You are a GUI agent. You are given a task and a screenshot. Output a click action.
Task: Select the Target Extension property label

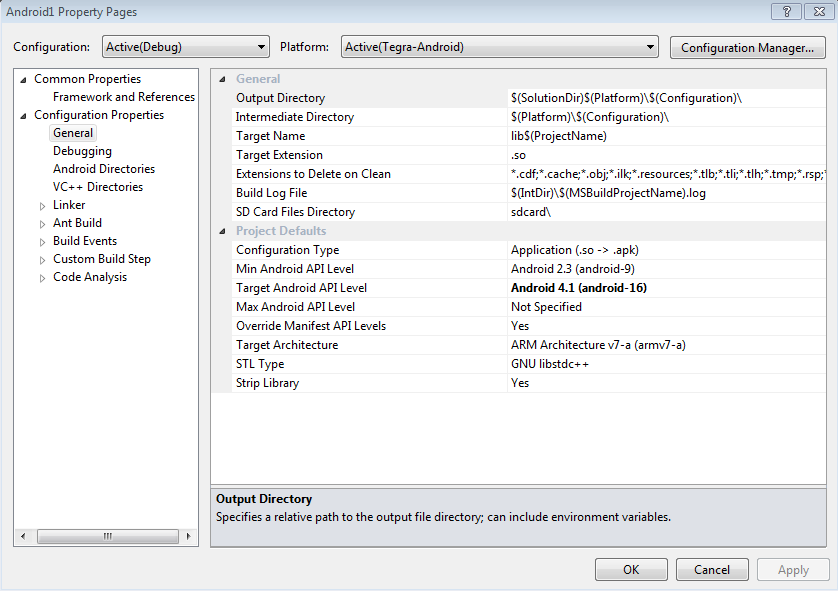tap(280, 155)
